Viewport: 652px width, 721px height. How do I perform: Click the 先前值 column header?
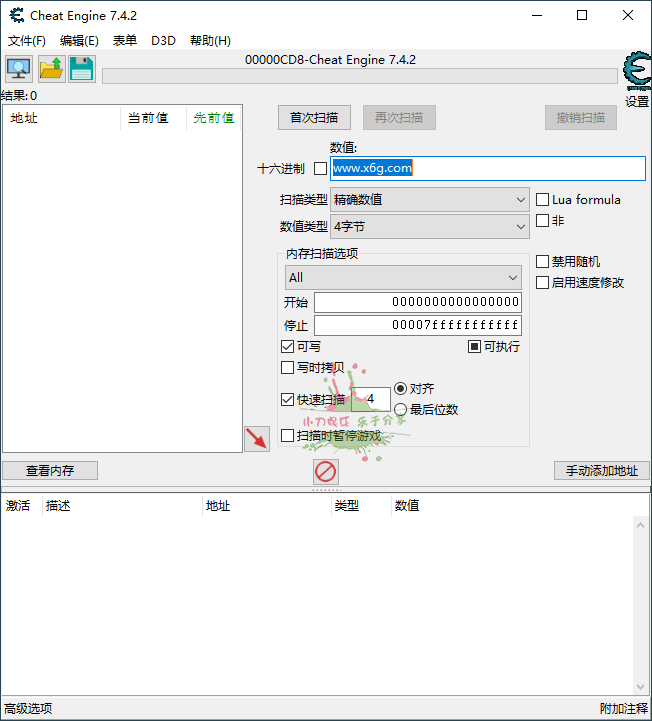click(x=214, y=118)
